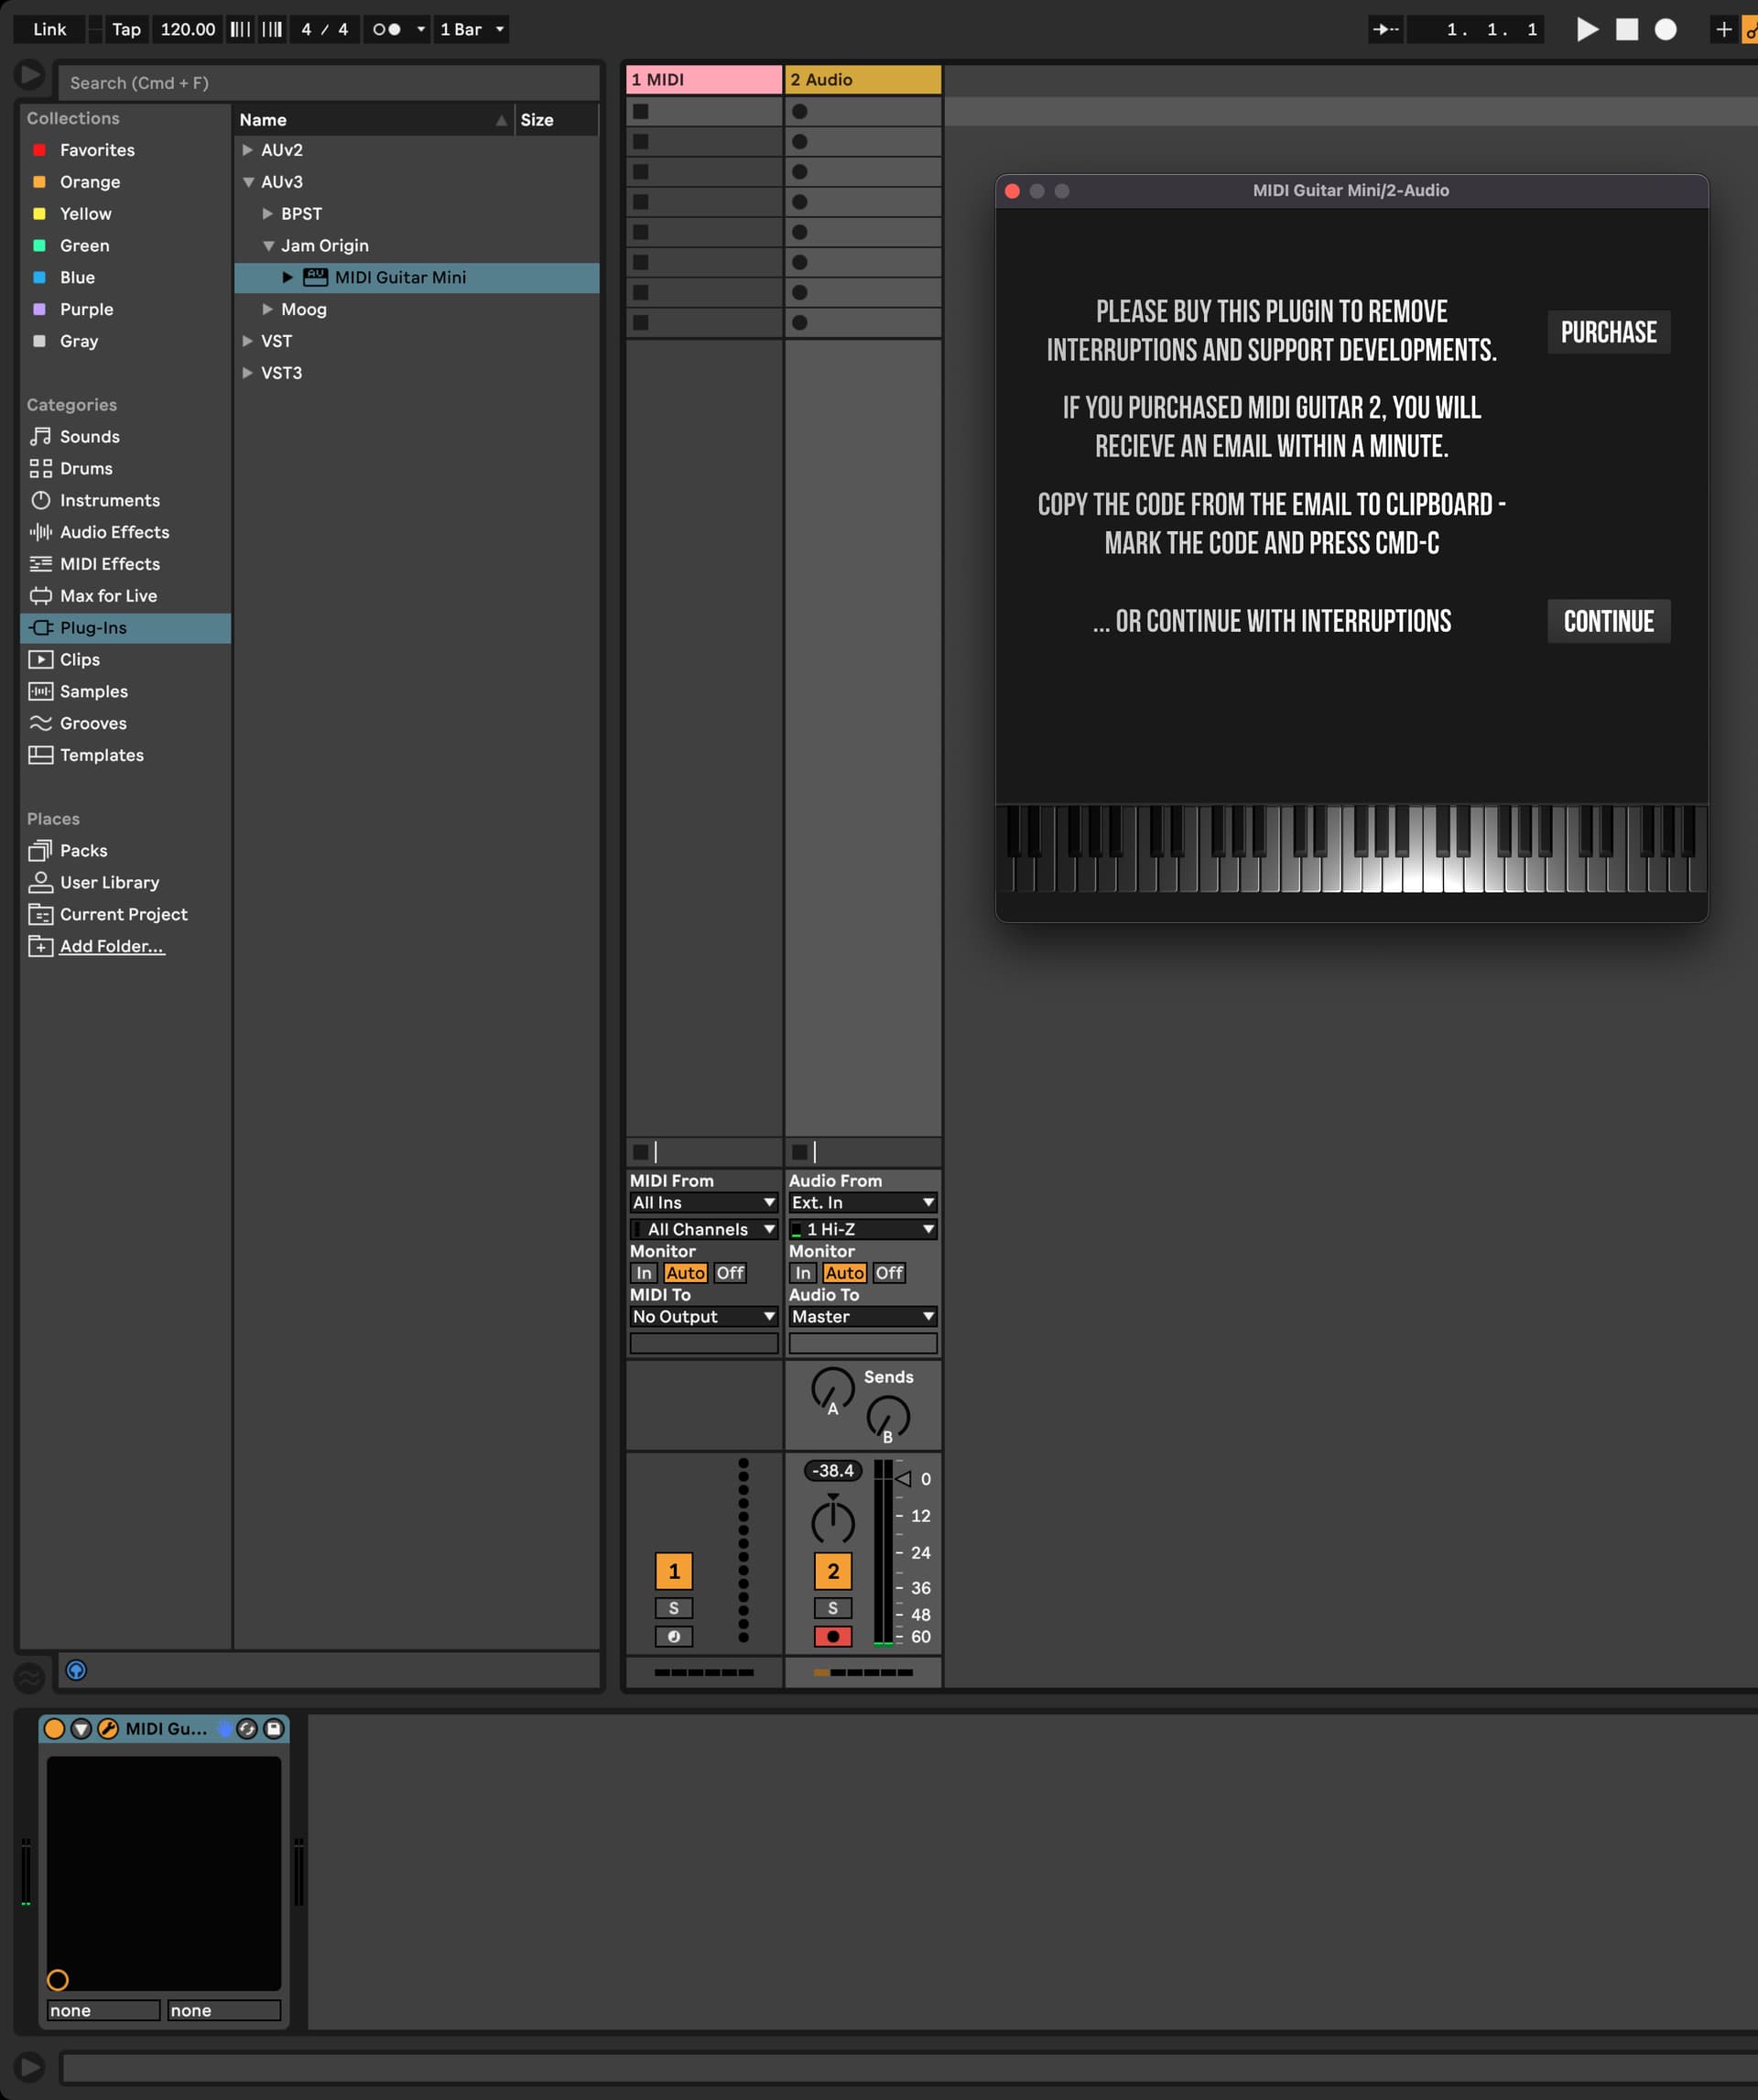Expand the AUv2 folder

248,150
